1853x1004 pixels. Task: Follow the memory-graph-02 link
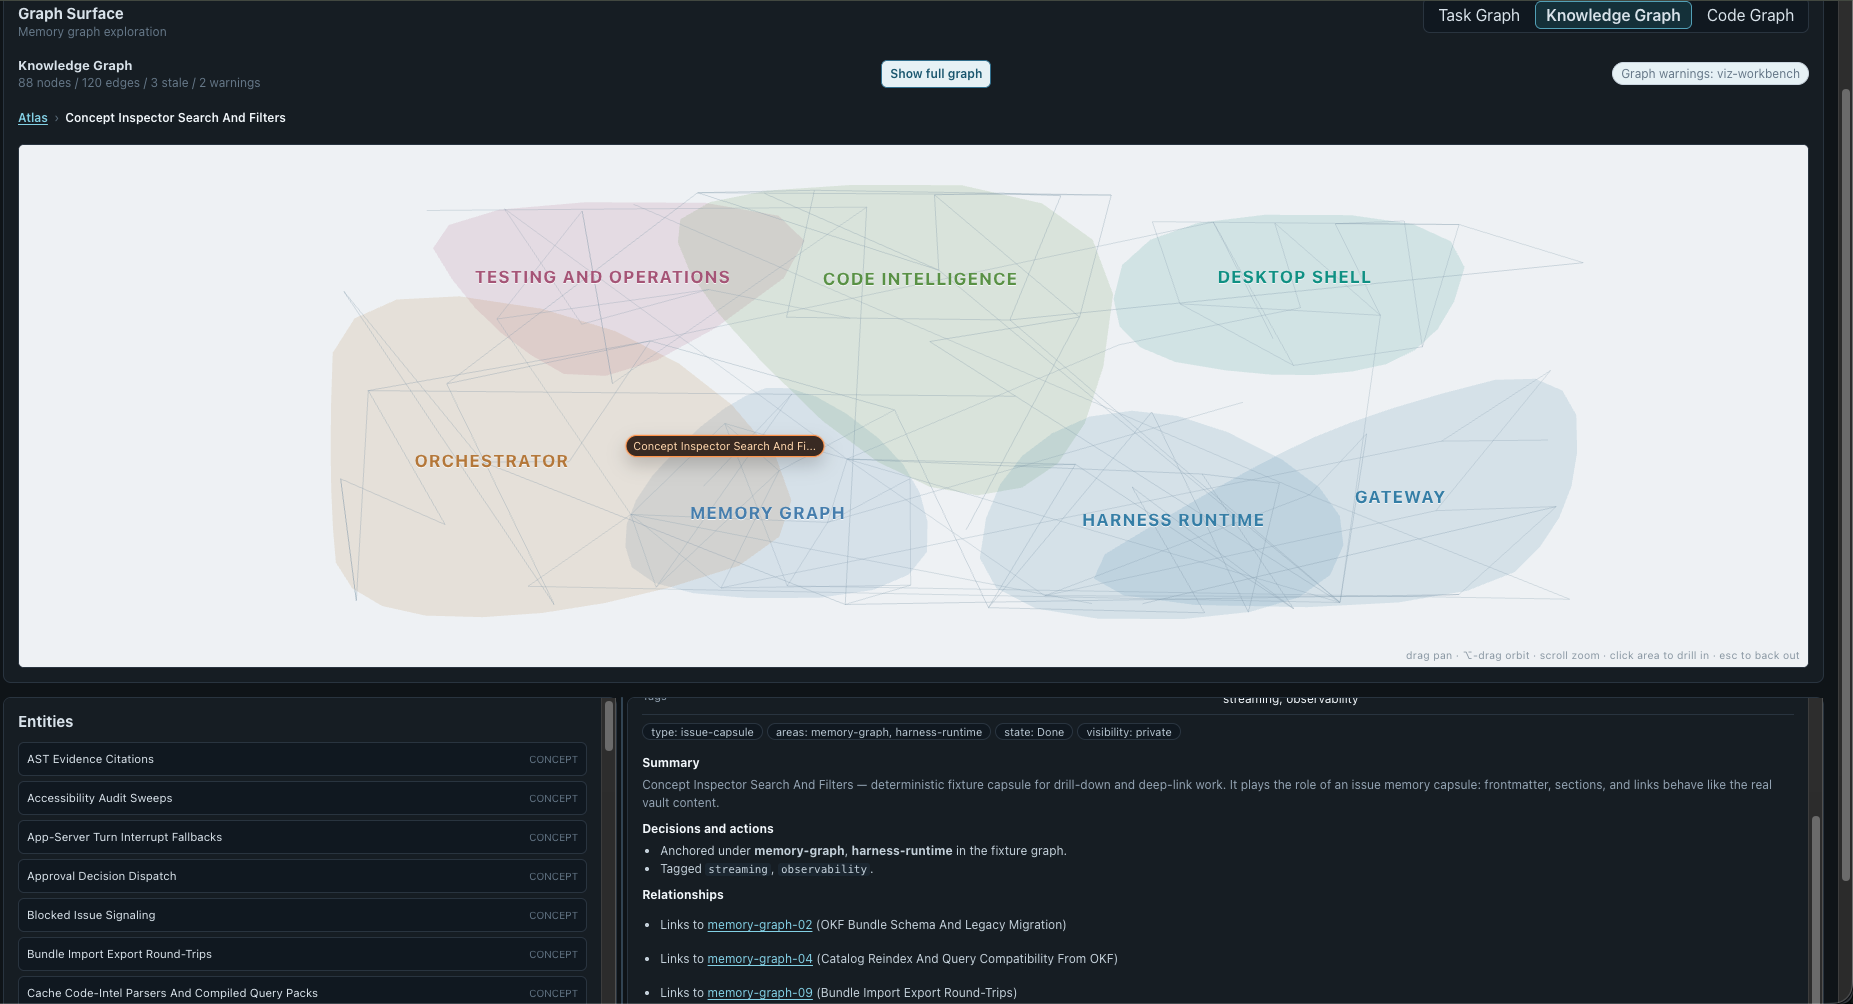[x=759, y=925]
